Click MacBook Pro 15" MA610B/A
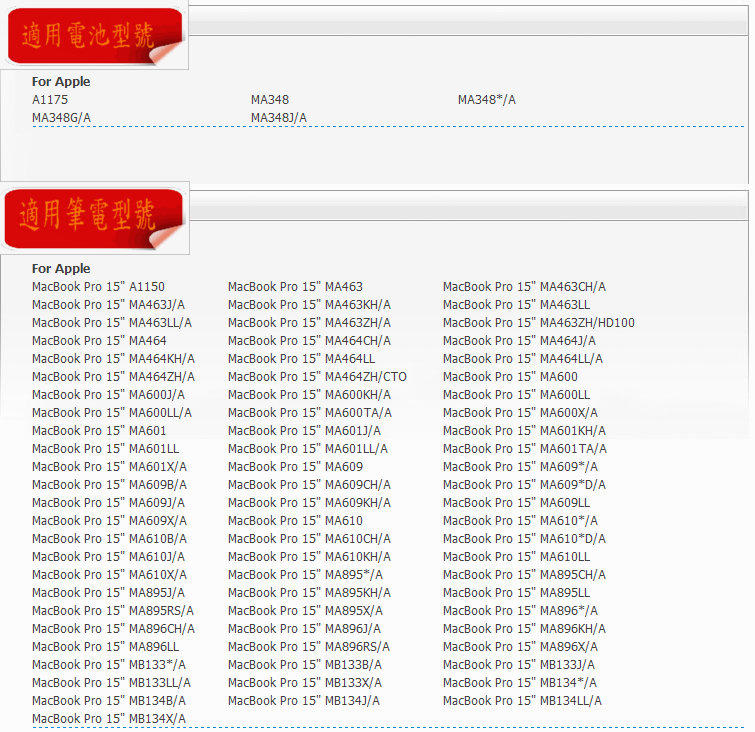Viewport: 755px width, 732px height. [x=109, y=538]
